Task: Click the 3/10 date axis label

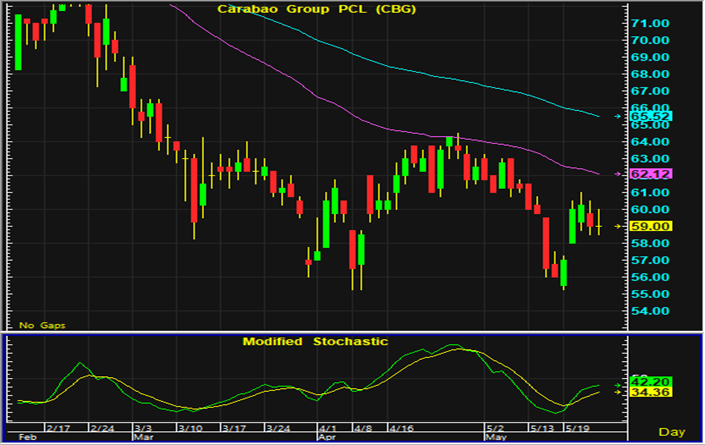Action: pyautogui.click(x=190, y=428)
